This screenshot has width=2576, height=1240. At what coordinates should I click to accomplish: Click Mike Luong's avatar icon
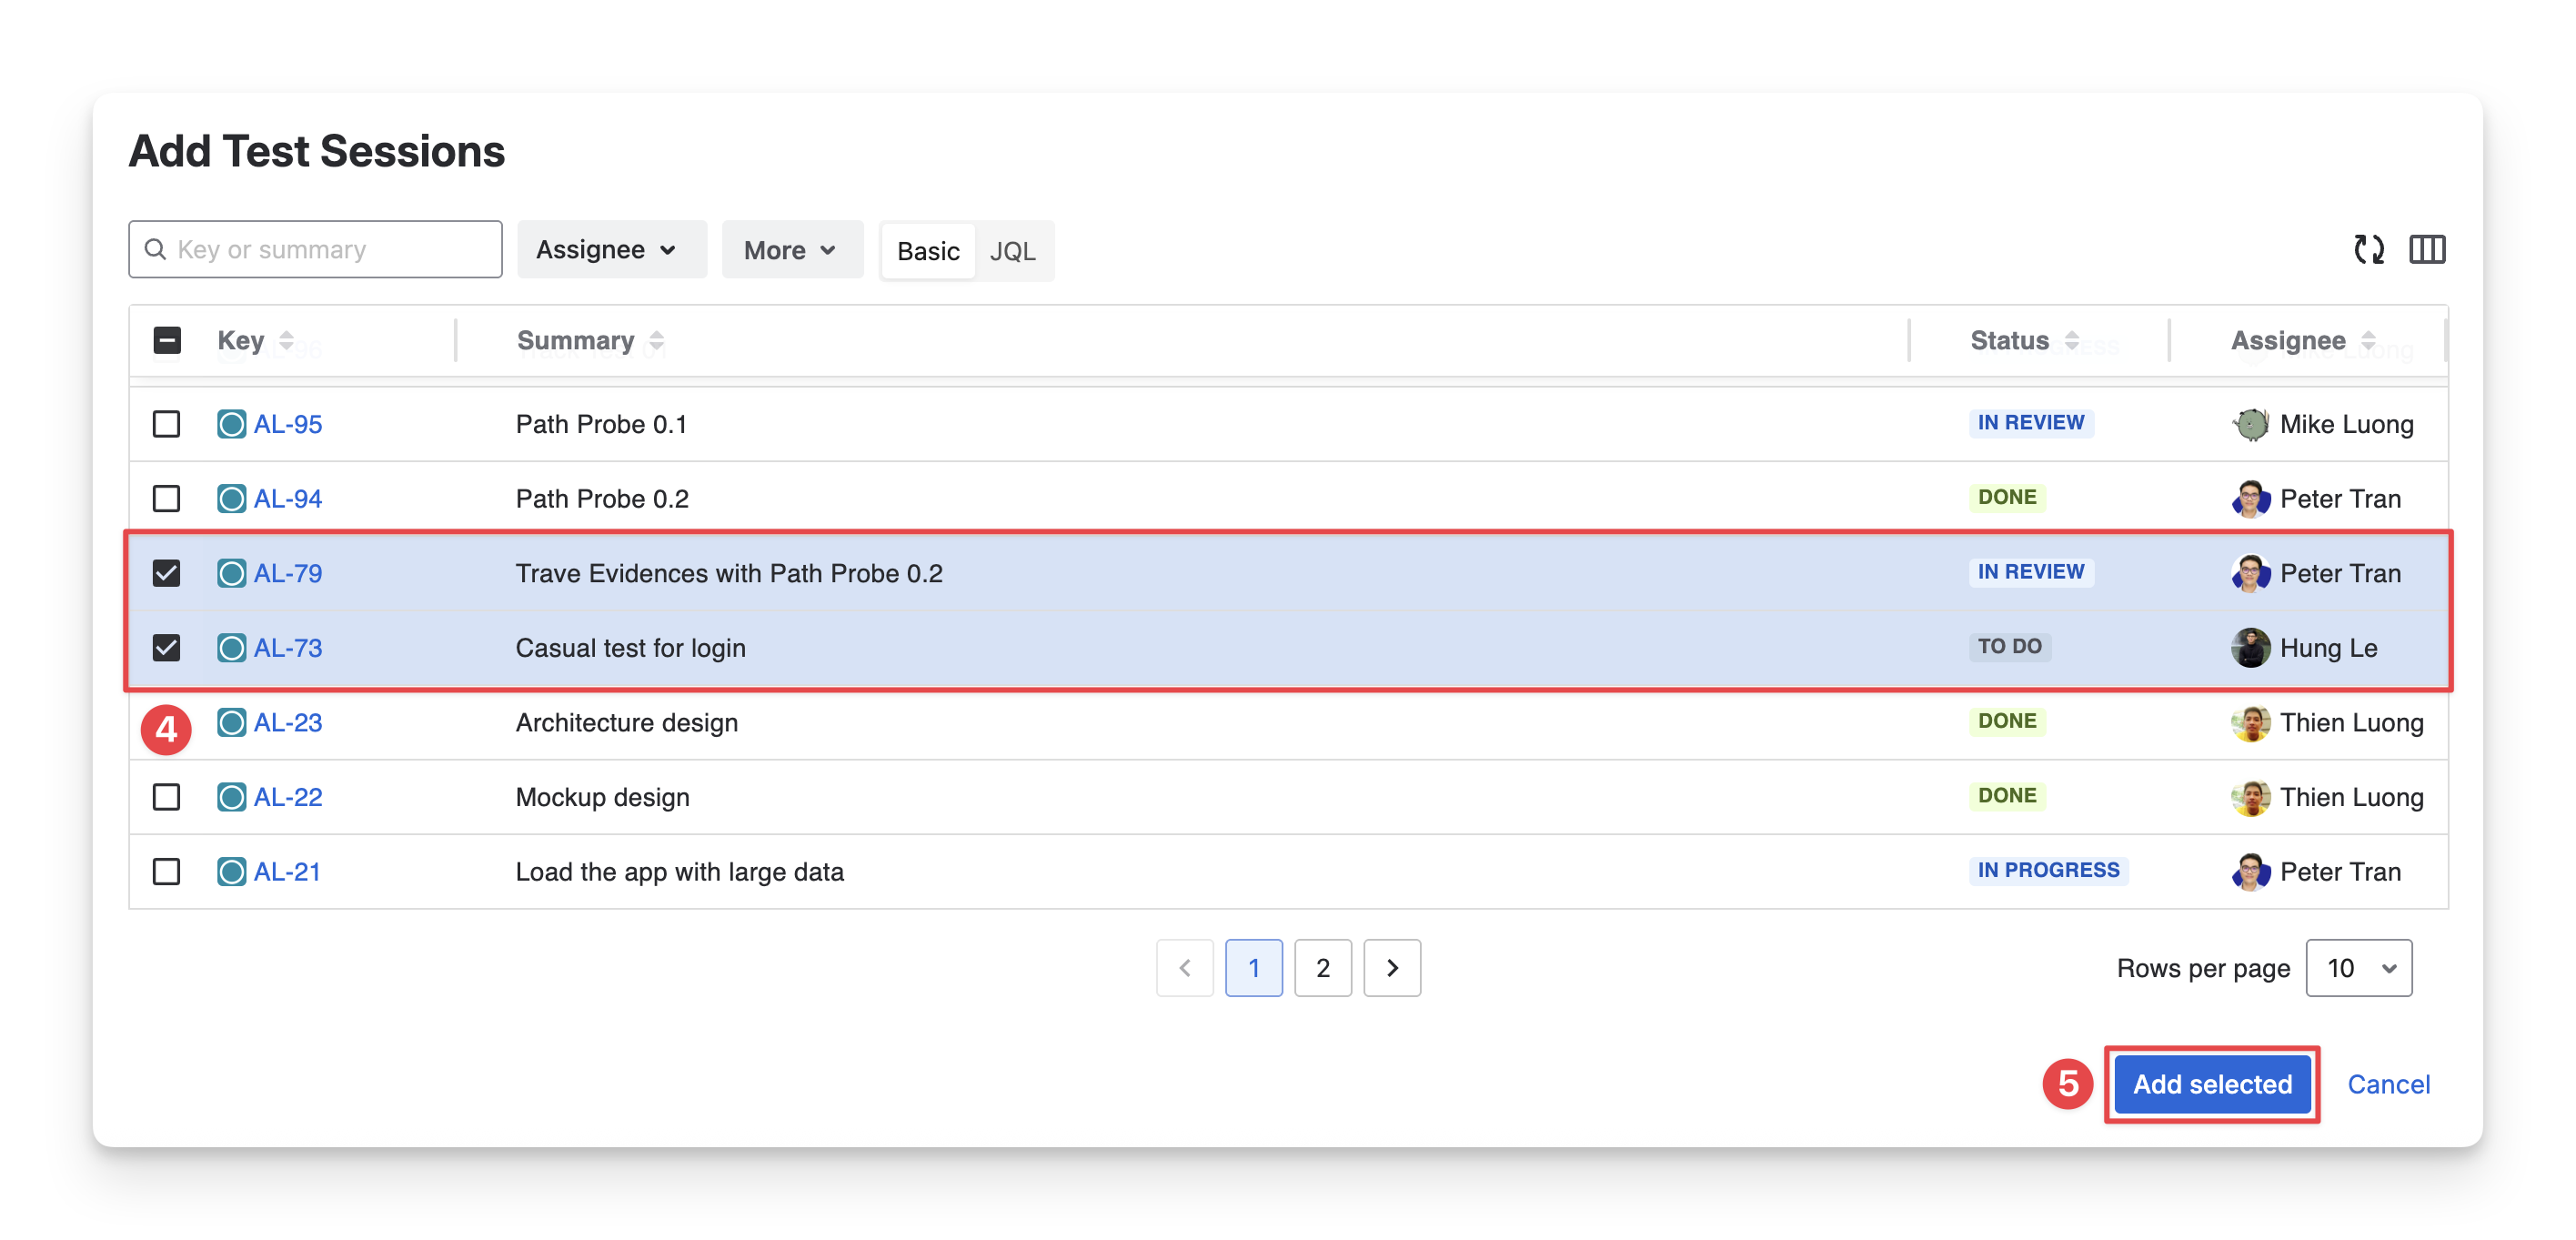pos(2250,424)
